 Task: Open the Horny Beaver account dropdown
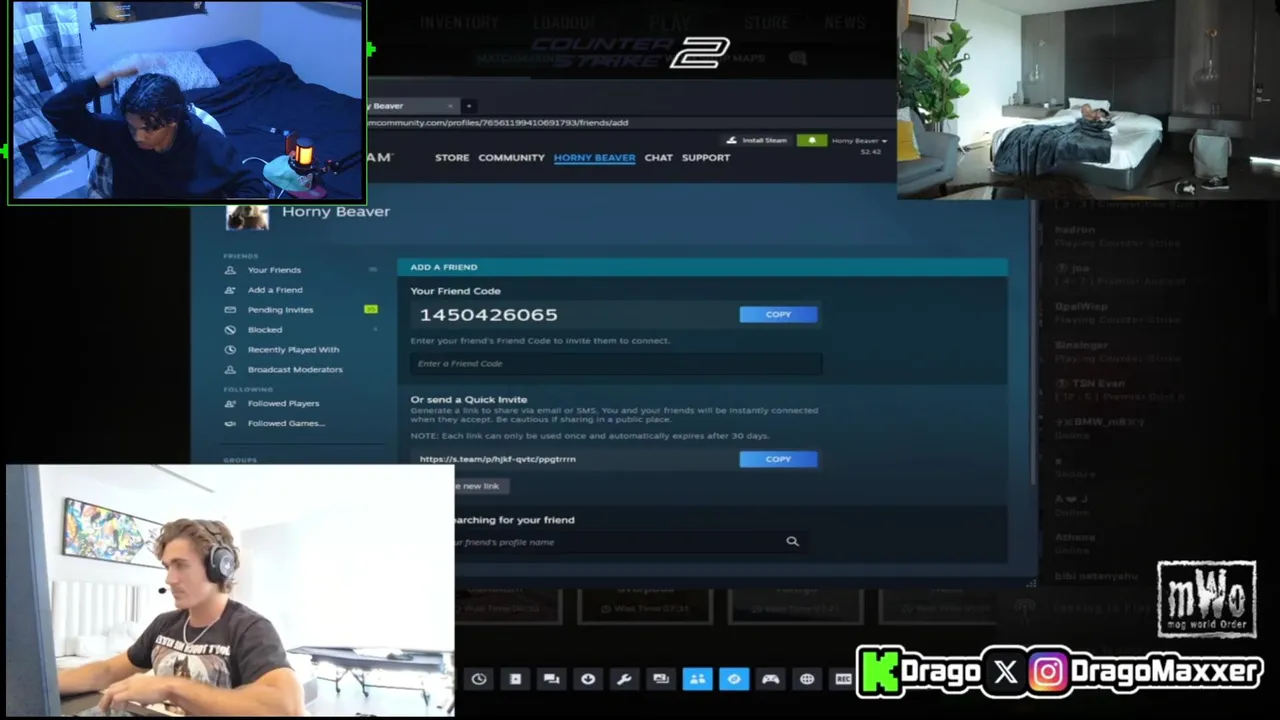859,141
